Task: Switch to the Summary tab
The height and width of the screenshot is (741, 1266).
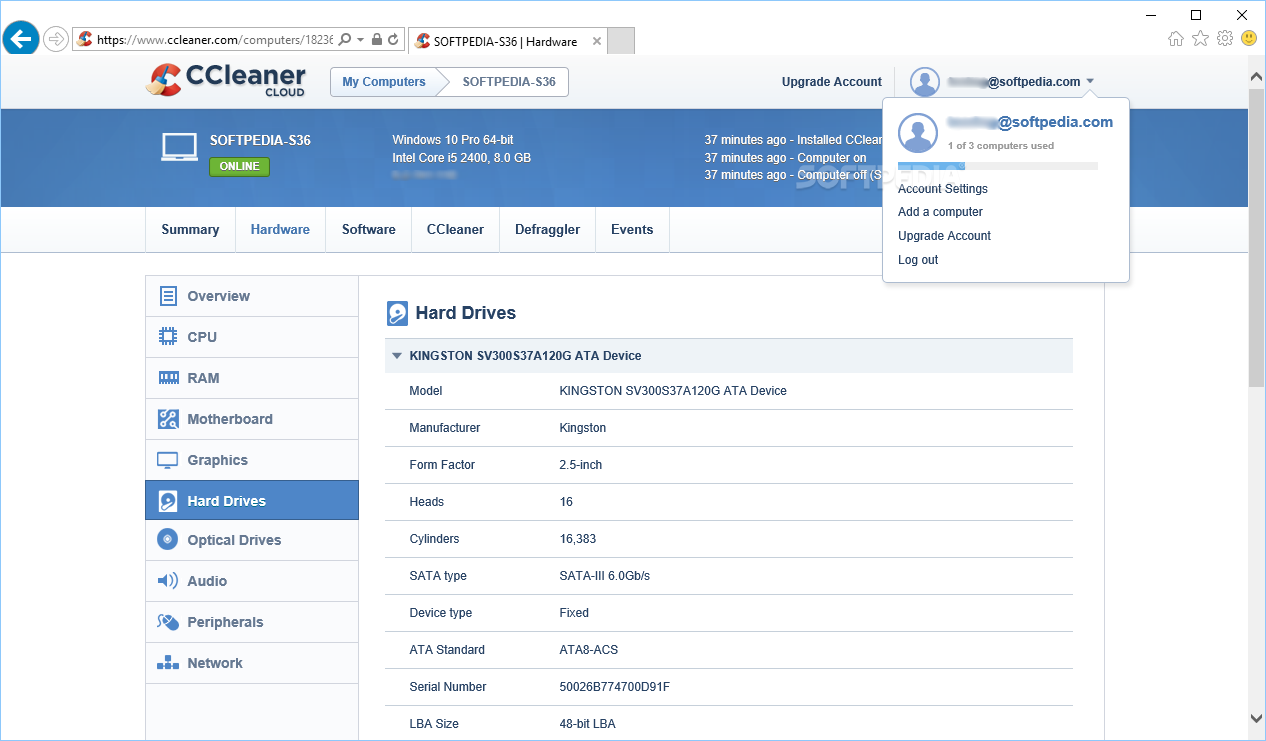Action: coord(190,229)
